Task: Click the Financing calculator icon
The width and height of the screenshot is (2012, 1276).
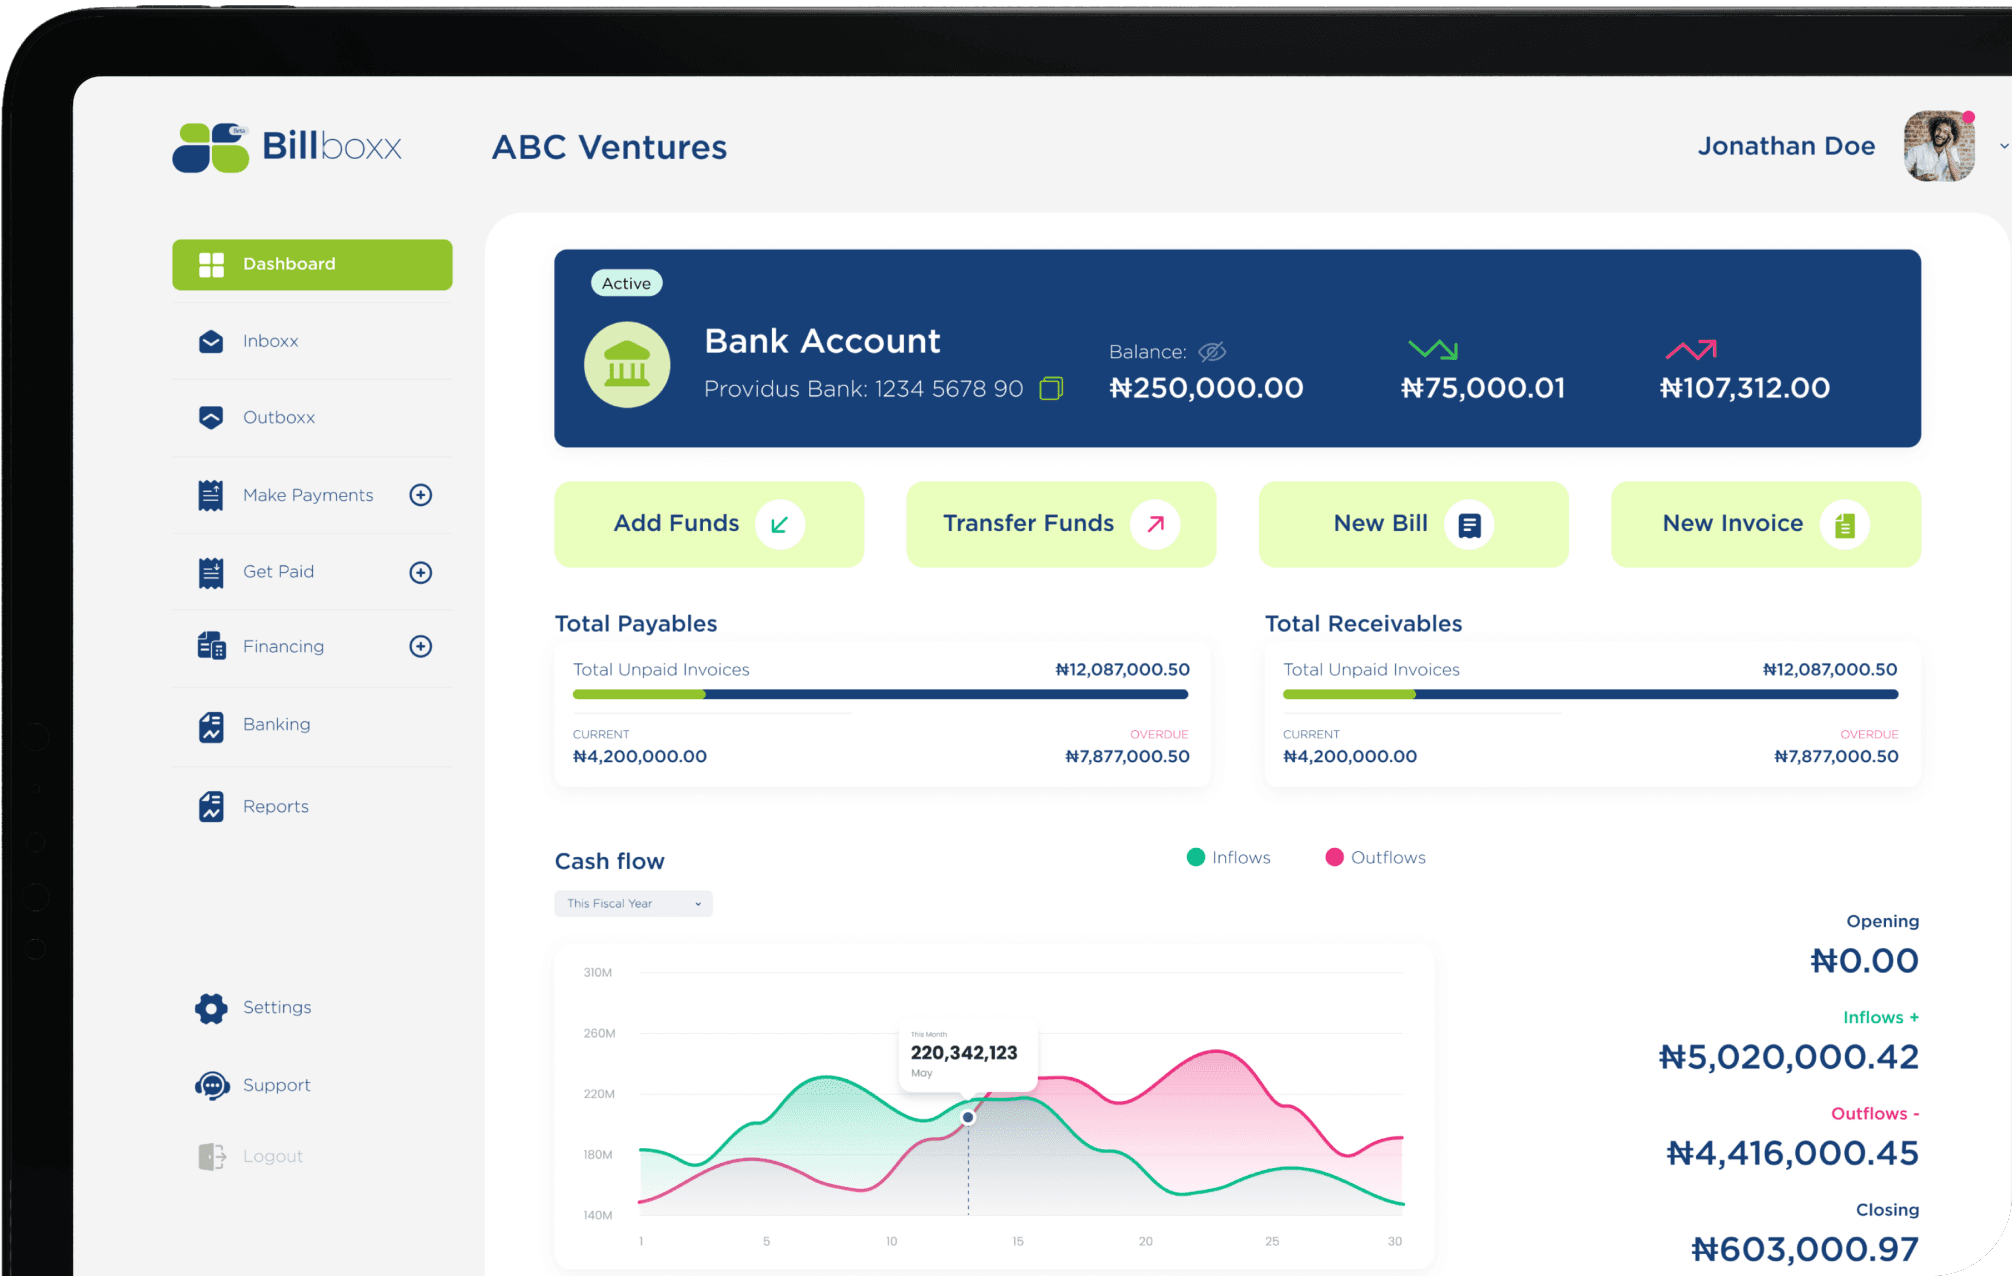Action: pyautogui.click(x=211, y=646)
